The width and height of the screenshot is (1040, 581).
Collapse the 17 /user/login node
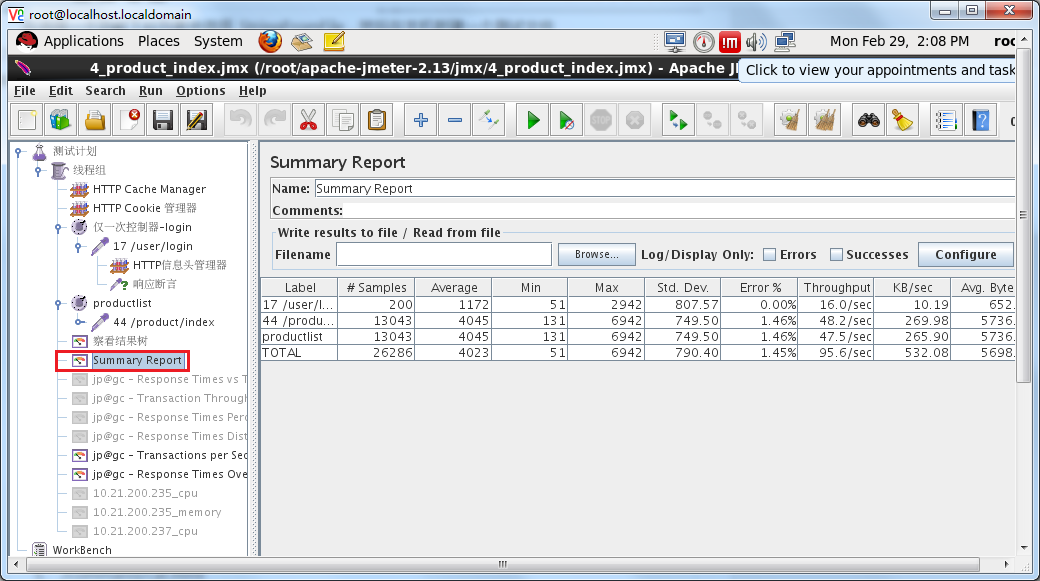coord(78,247)
